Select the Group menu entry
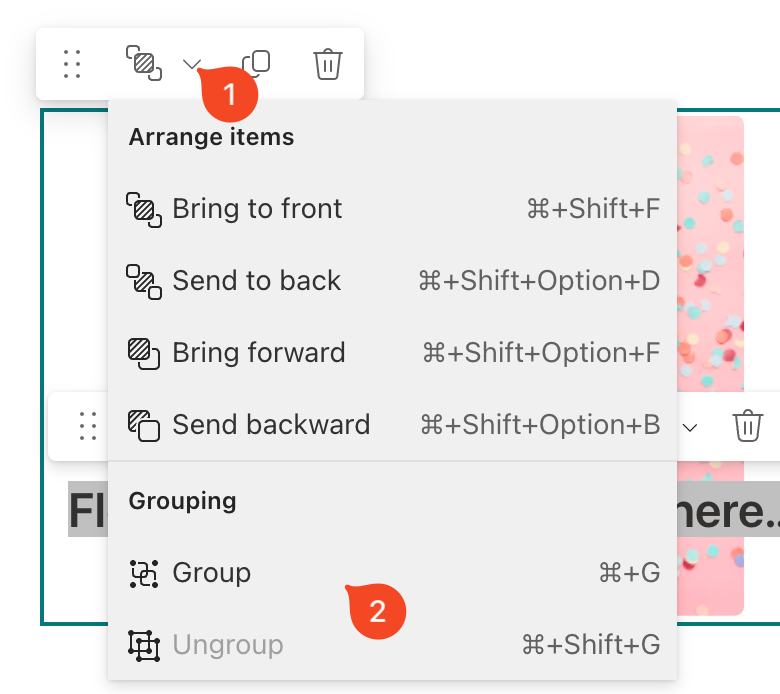This screenshot has height=694, width=780. point(211,573)
